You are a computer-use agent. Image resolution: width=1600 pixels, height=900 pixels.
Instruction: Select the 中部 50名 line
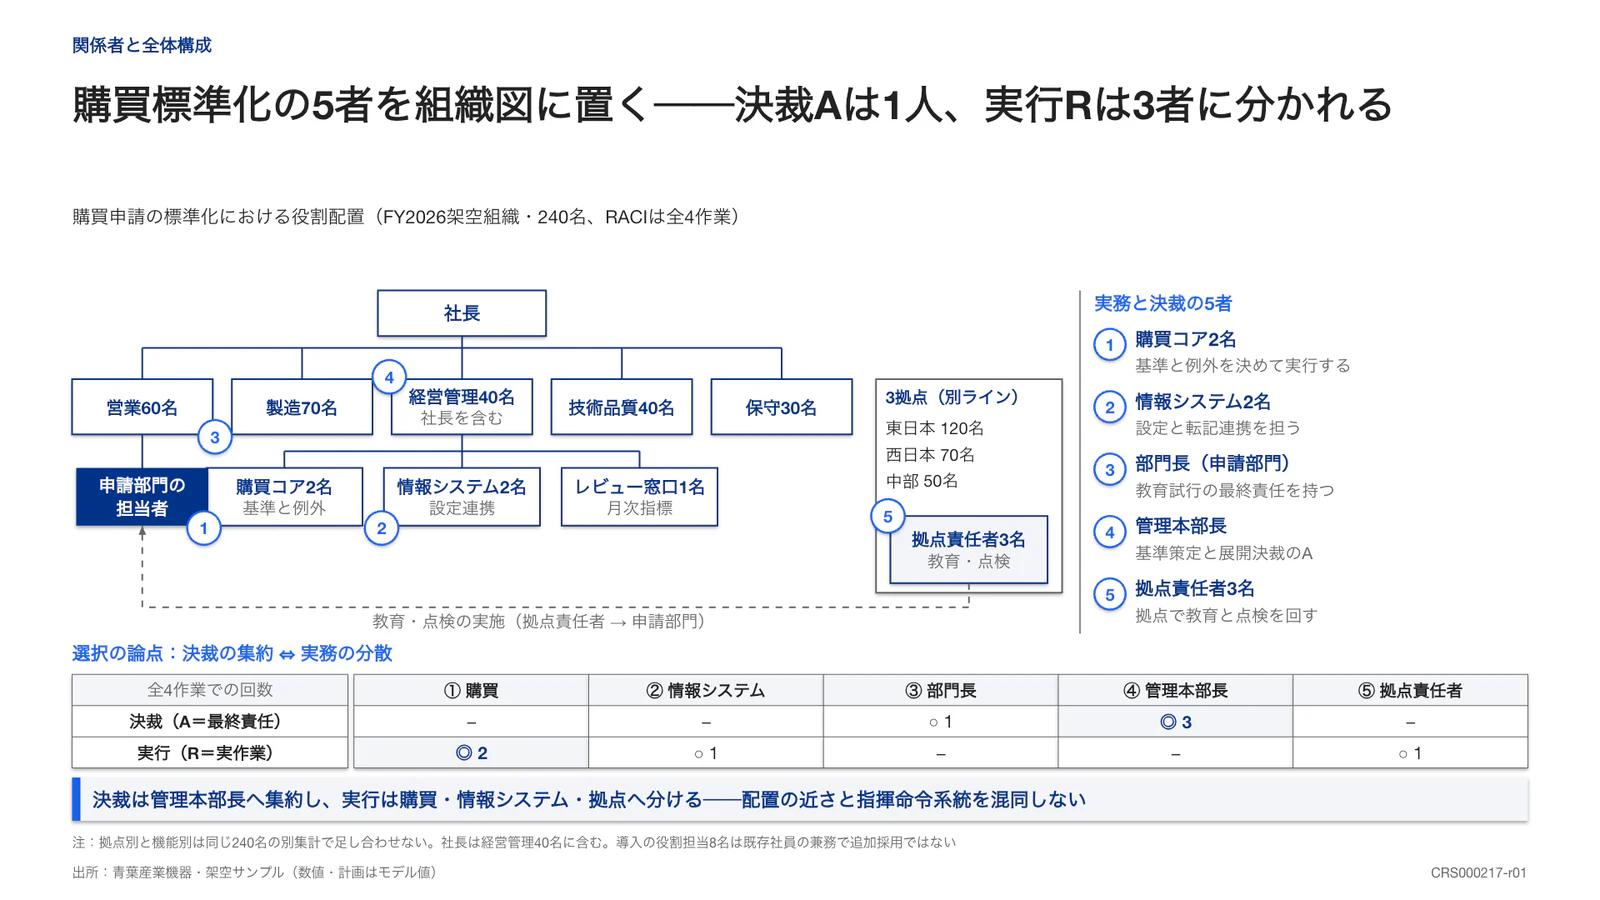pyautogui.click(x=921, y=481)
